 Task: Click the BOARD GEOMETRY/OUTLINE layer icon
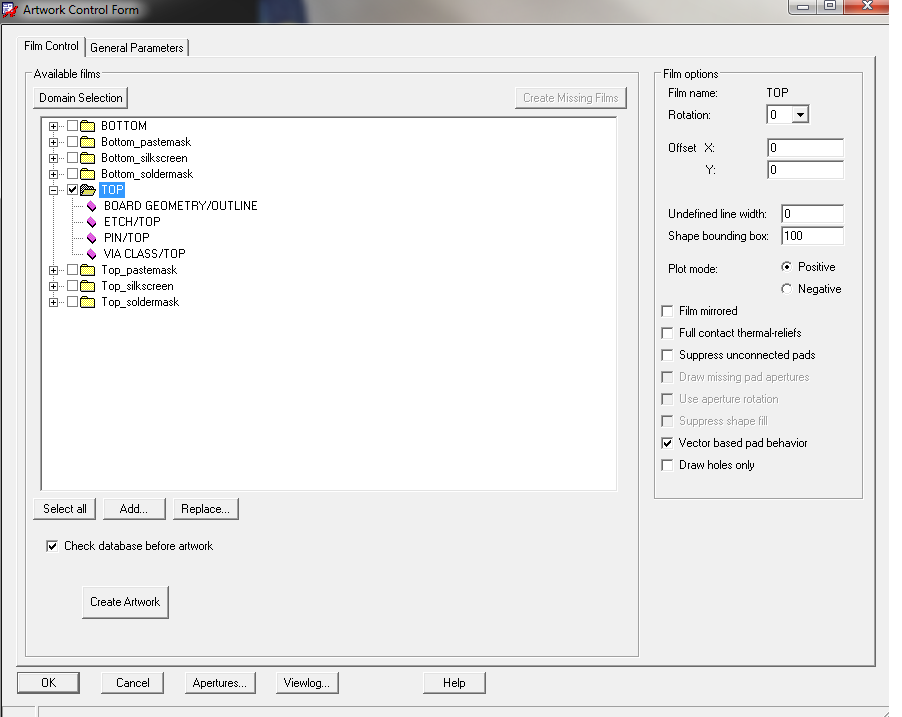pyautogui.click(x=92, y=206)
